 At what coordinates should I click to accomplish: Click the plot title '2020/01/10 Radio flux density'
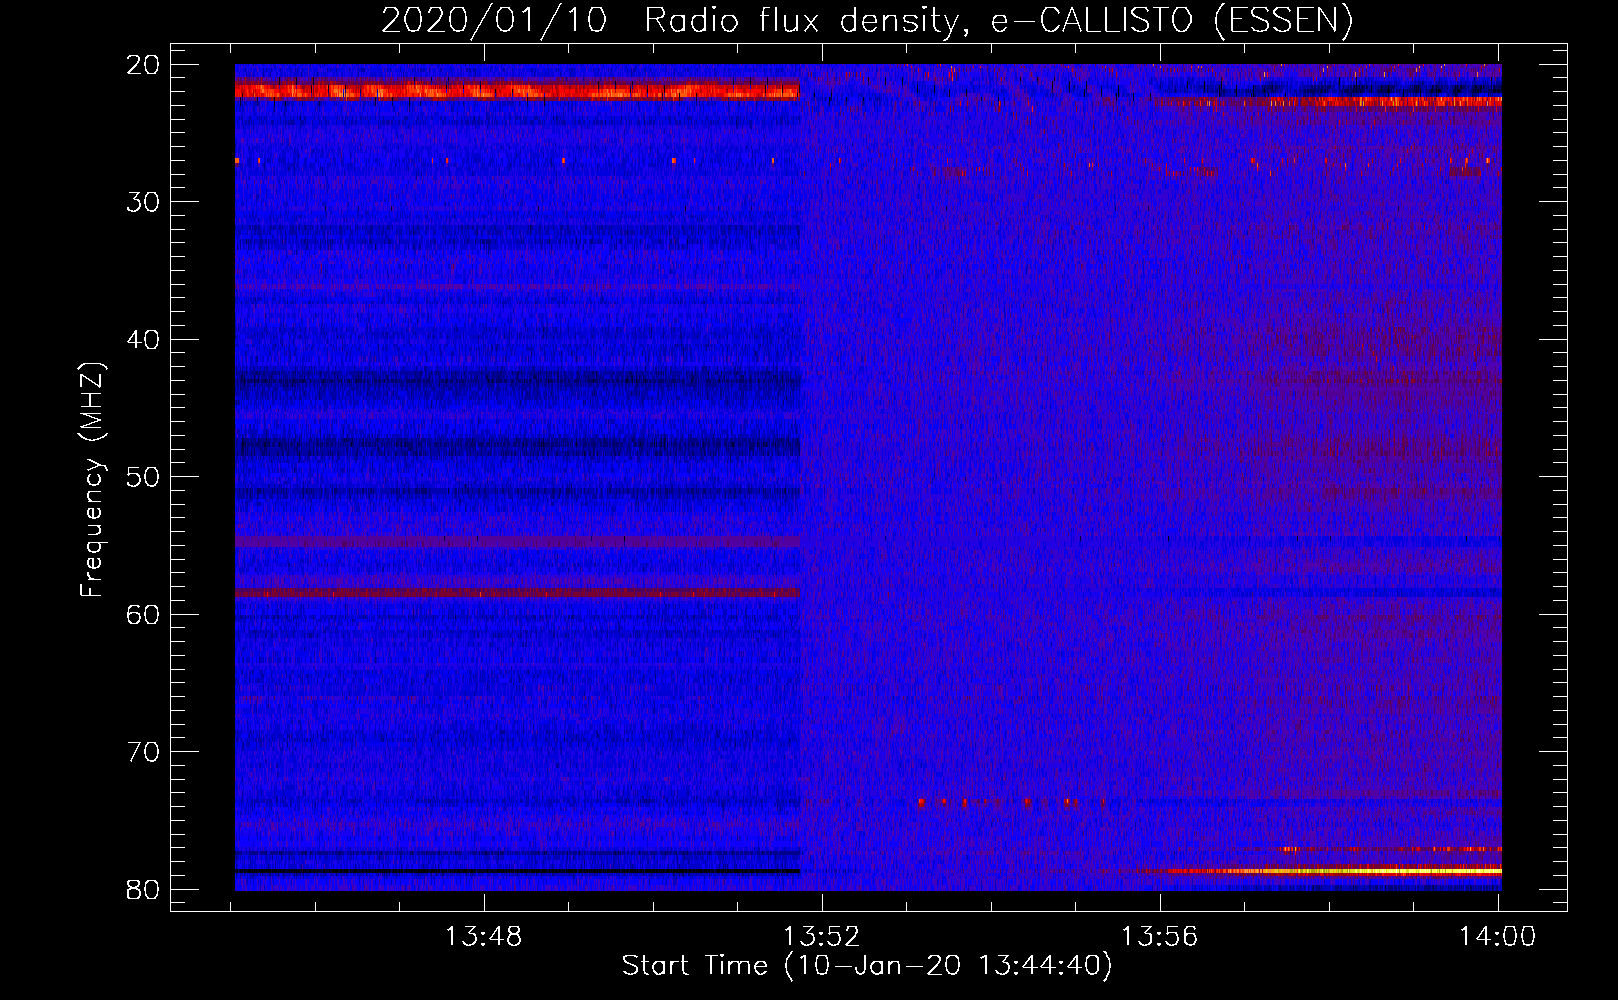coord(867,20)
